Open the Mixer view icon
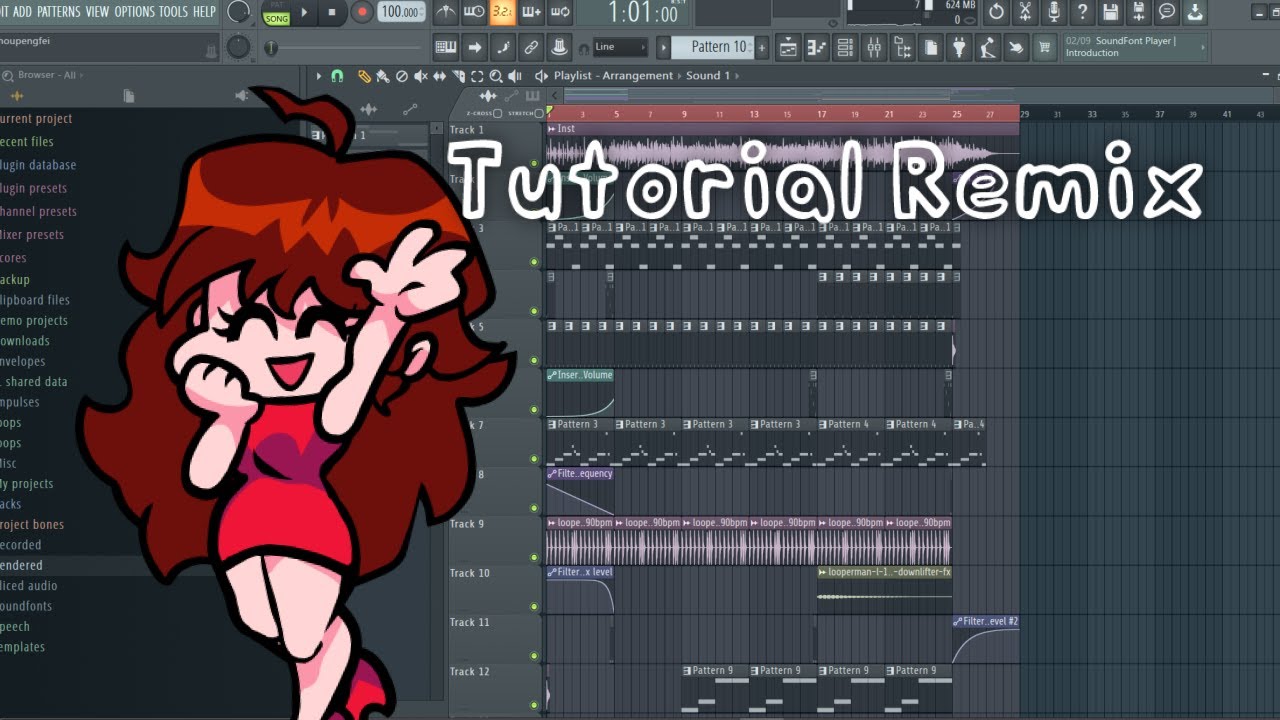1280x720 pixels. coord(874,47)
